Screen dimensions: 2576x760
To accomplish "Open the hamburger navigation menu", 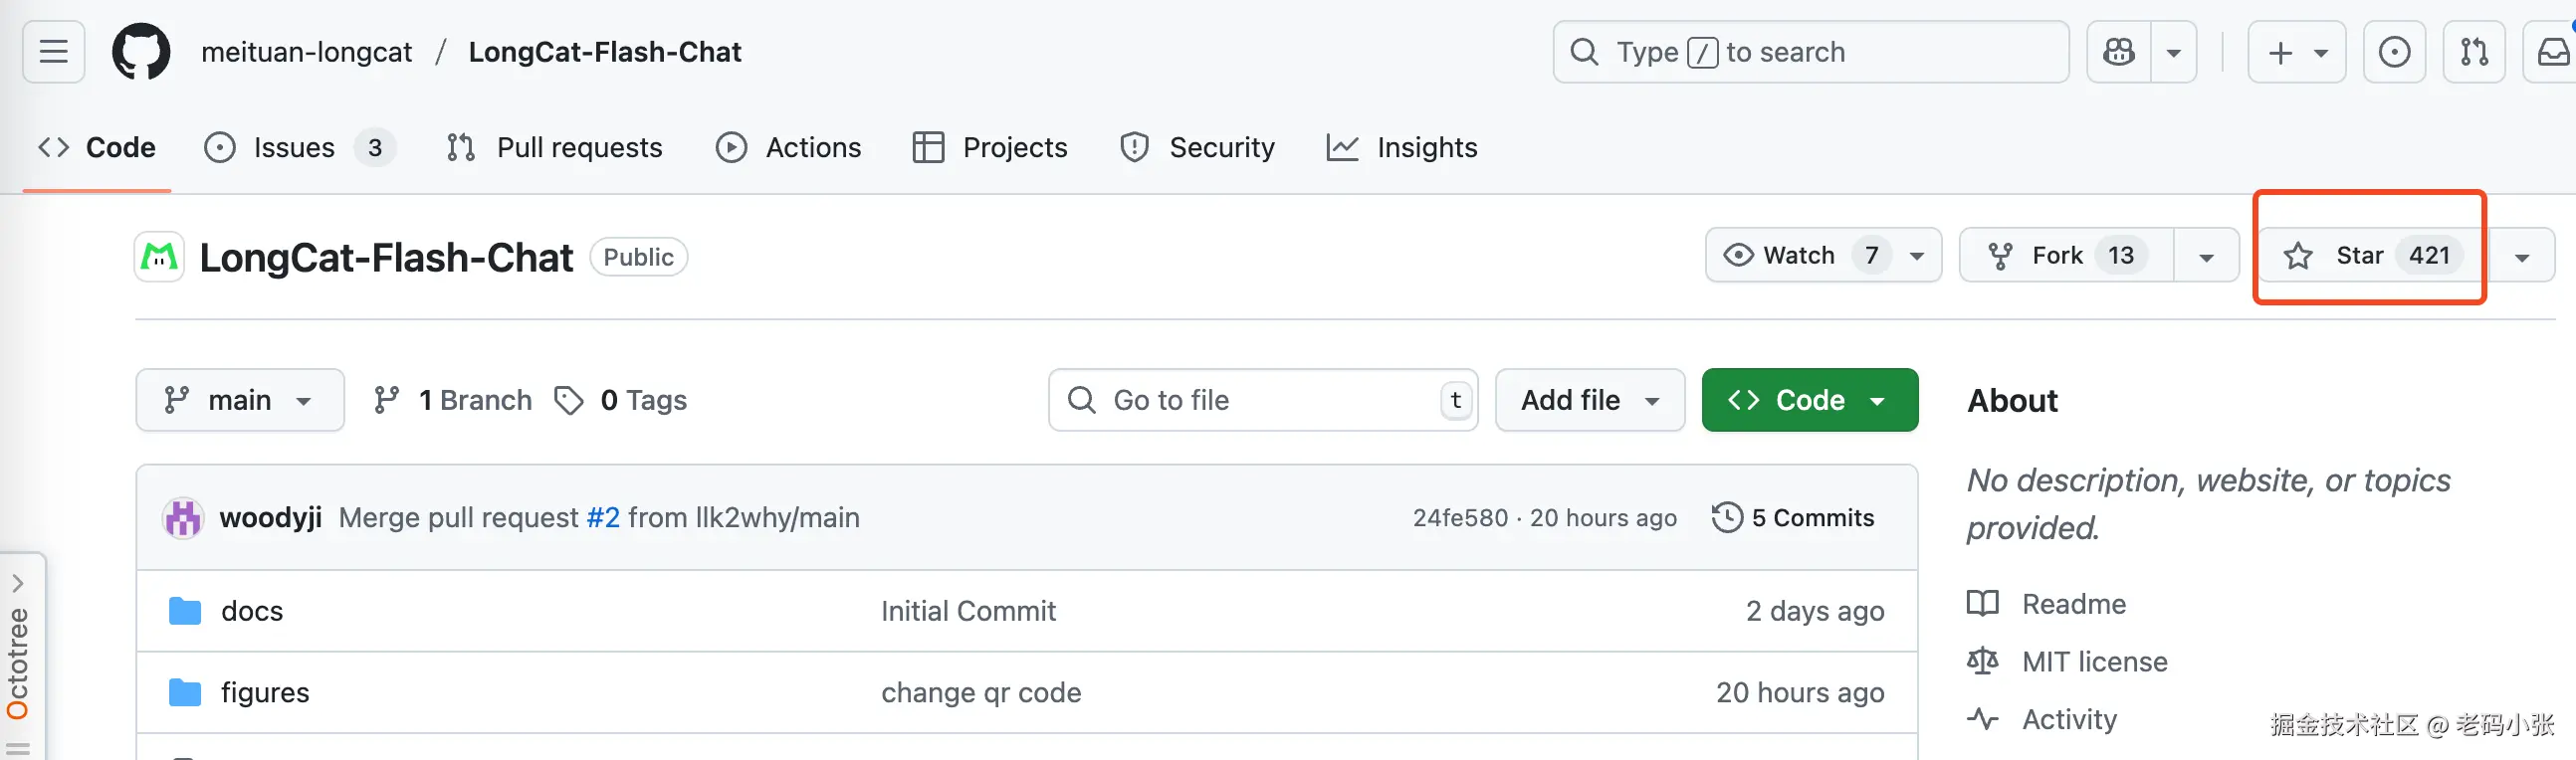I will pyautogui.click(x=54, y=52).
